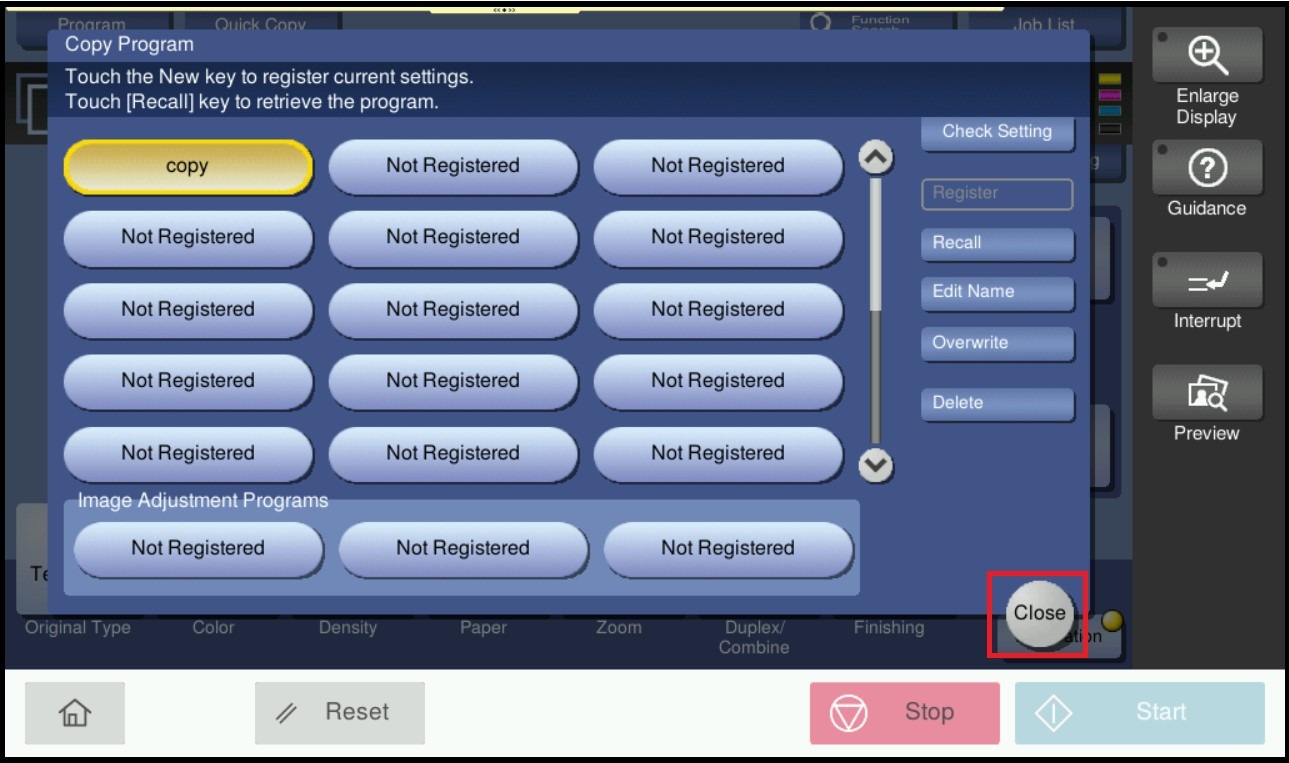The width and height of the screenshot is (1289, 763).
Task: Click Overwrite to replace program
Action: (x=996, y=343)
